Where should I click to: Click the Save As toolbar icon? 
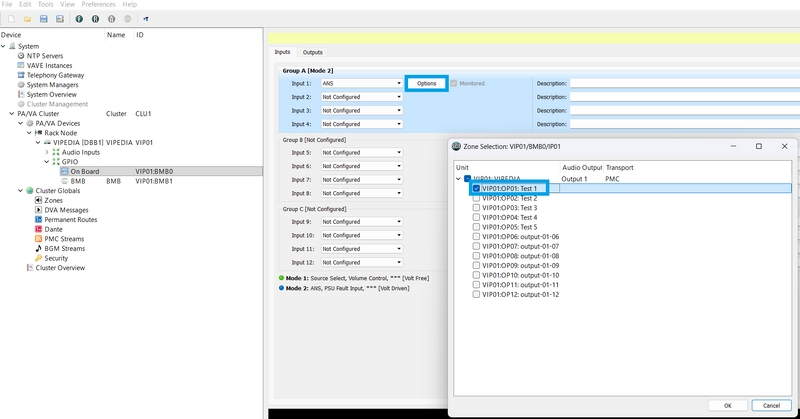pos(60,19)
